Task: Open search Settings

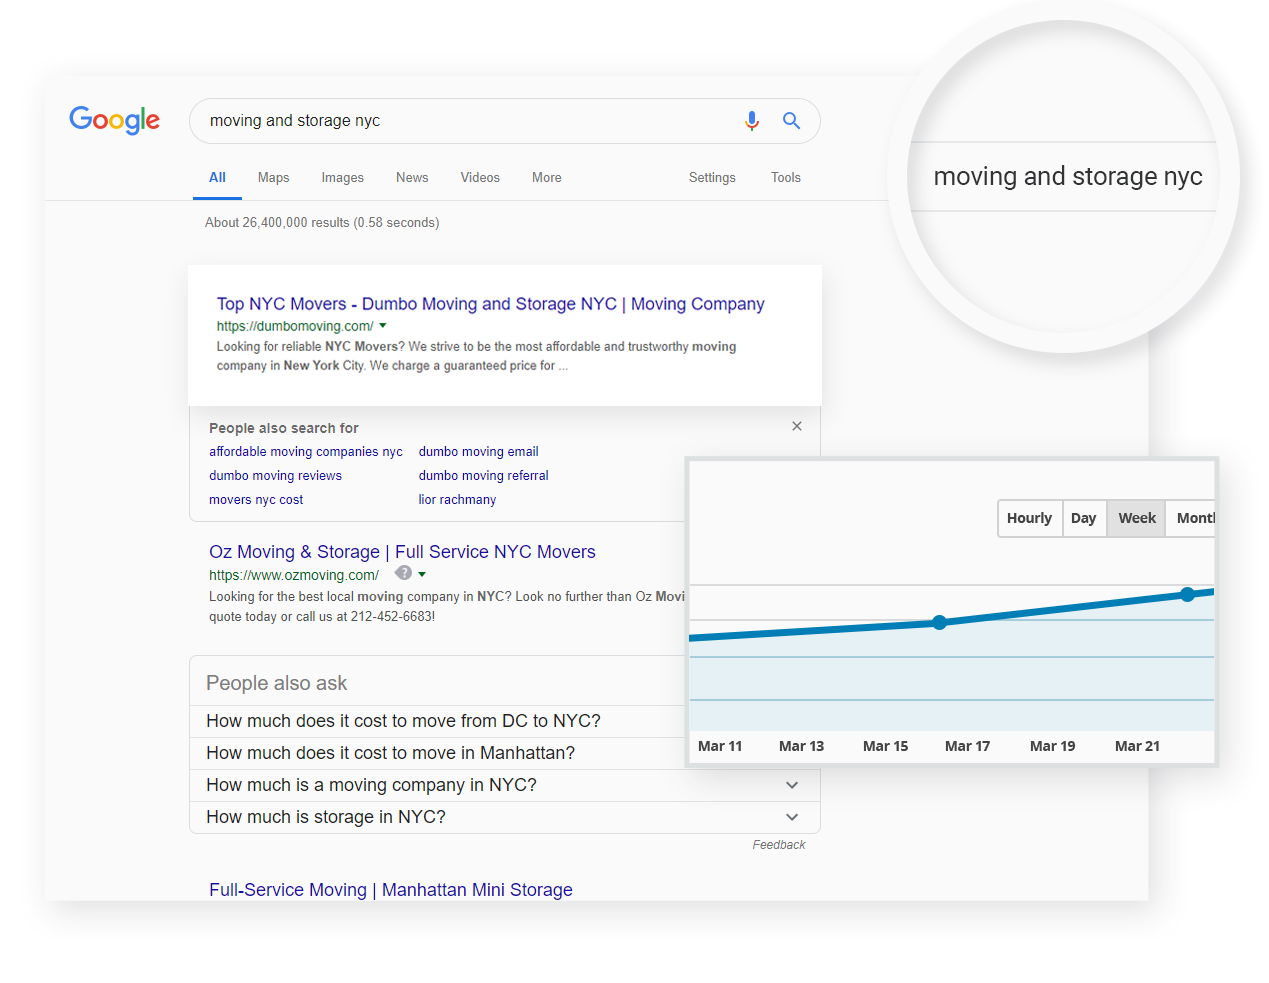Action: [712, 178]
